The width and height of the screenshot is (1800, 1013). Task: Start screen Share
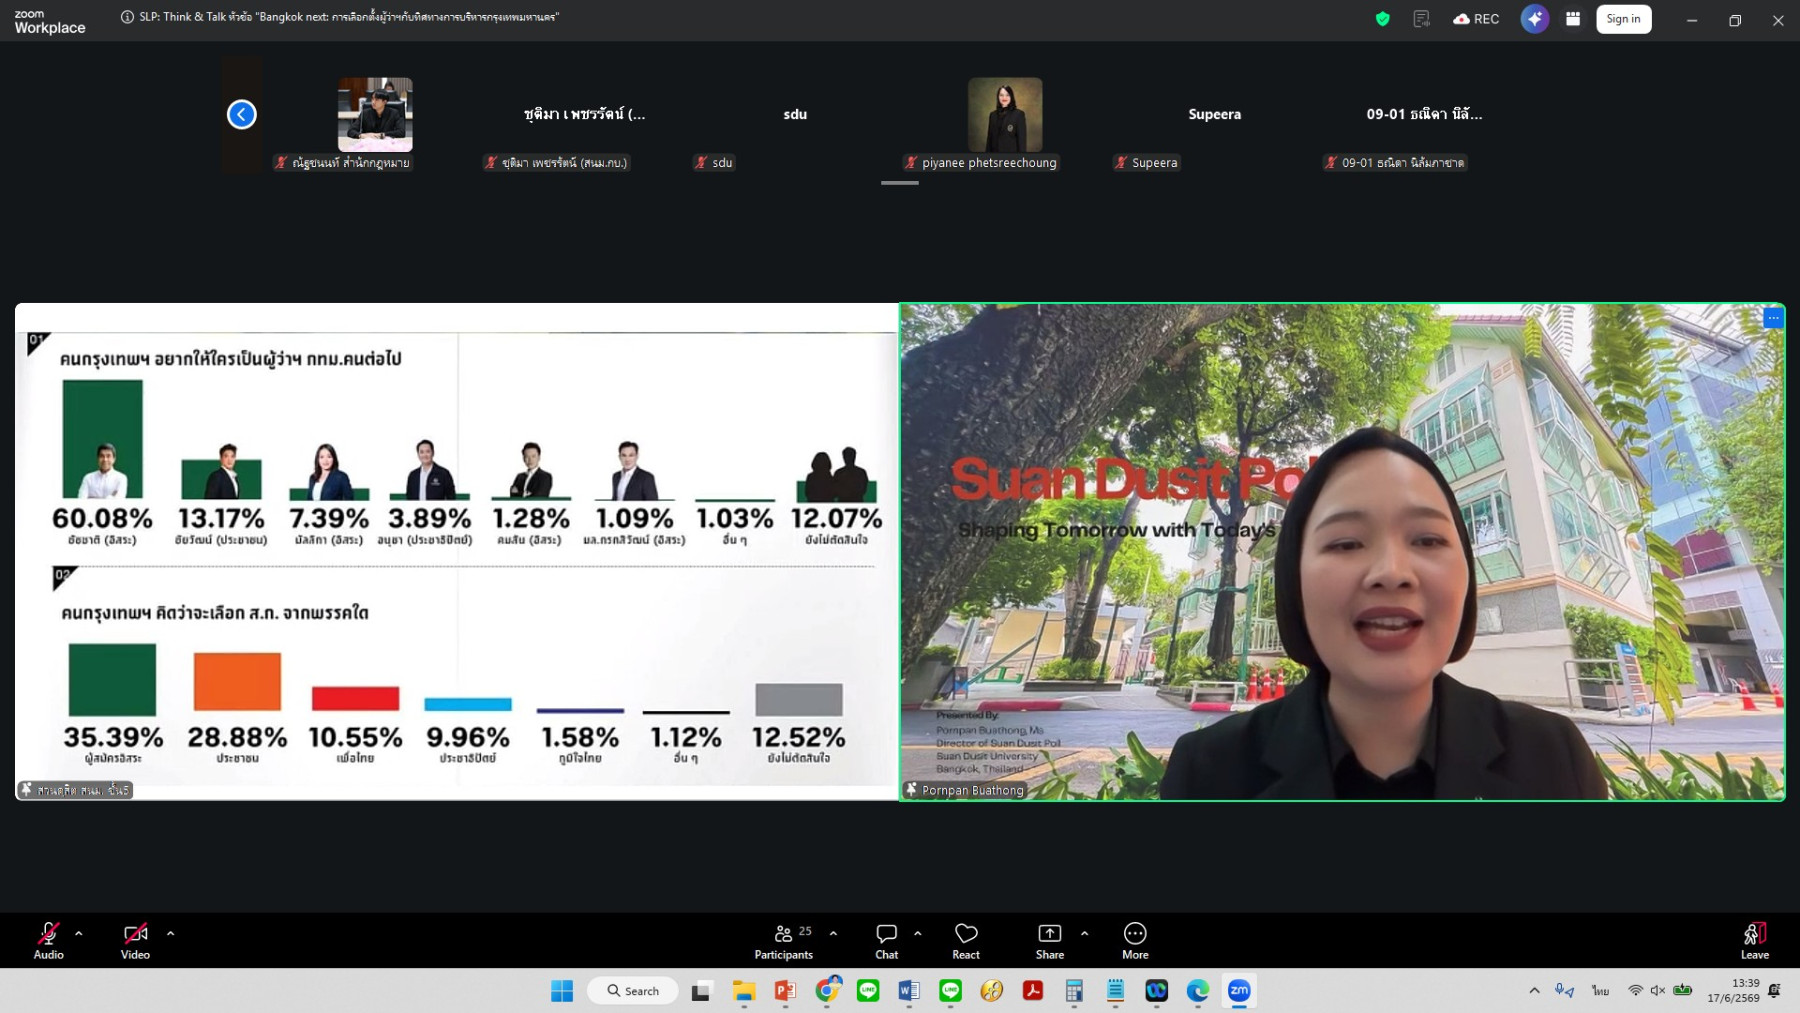coord(1049,941)
